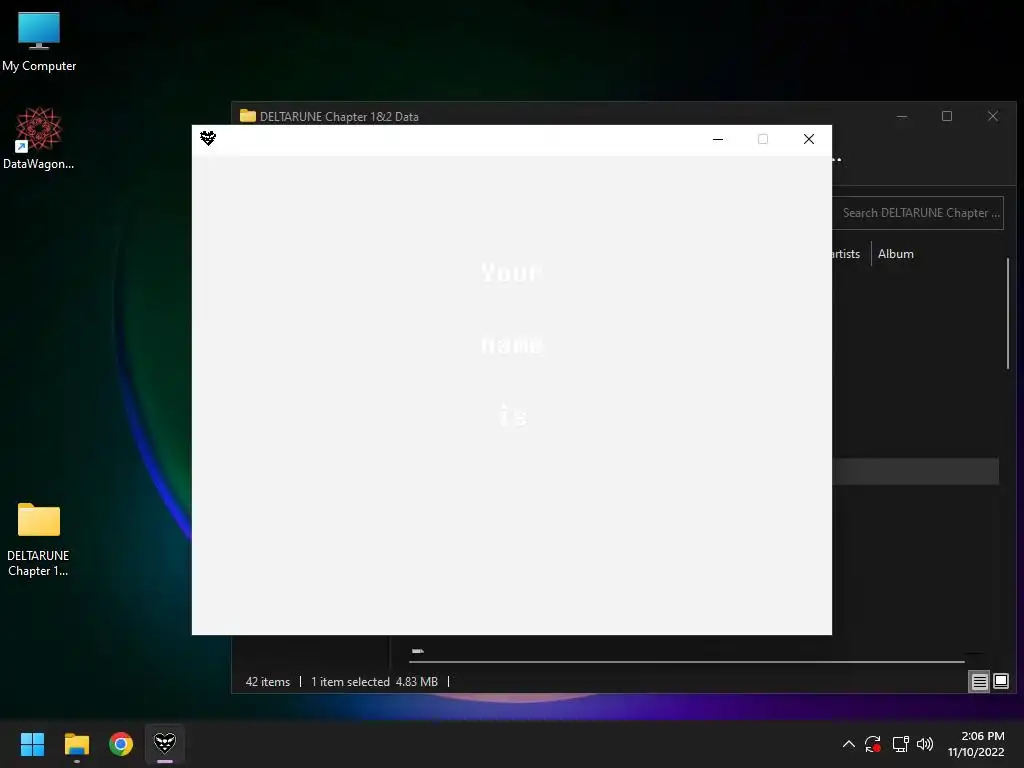Click the horizontal scrollbar in the Explorer window

tap(686, 662)
